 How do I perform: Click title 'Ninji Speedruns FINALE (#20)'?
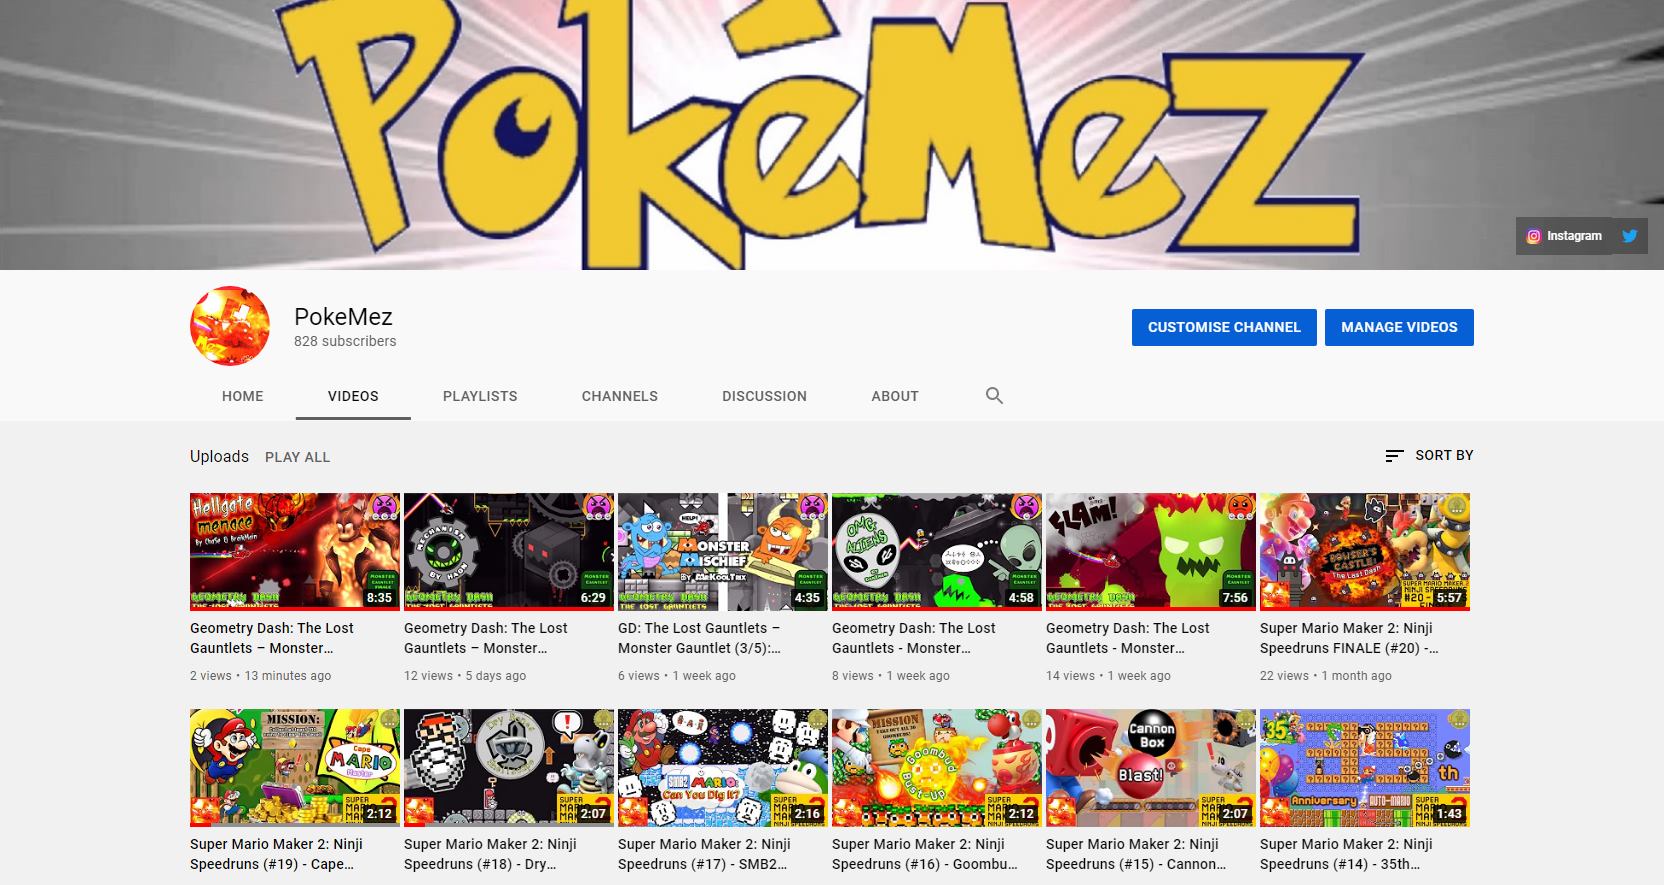point(1350,638)
